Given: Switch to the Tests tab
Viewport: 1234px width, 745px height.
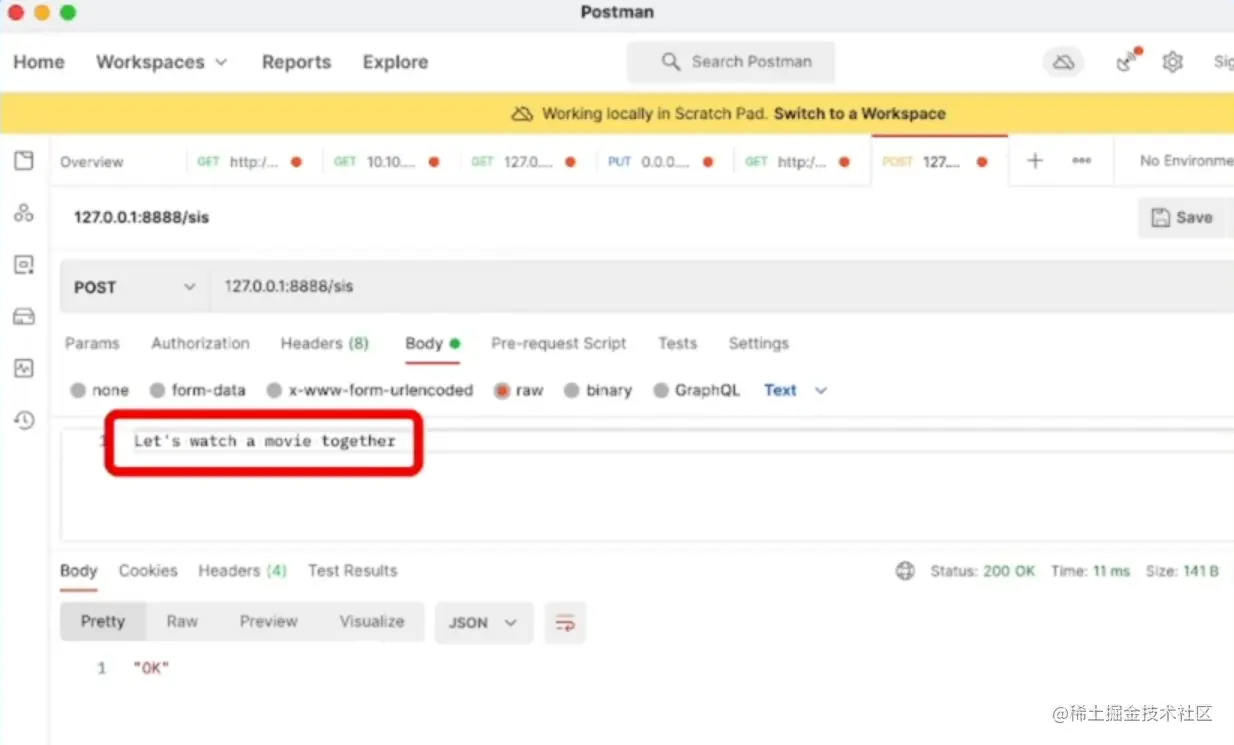Looking at the screenshot, I should coord(677,343).
